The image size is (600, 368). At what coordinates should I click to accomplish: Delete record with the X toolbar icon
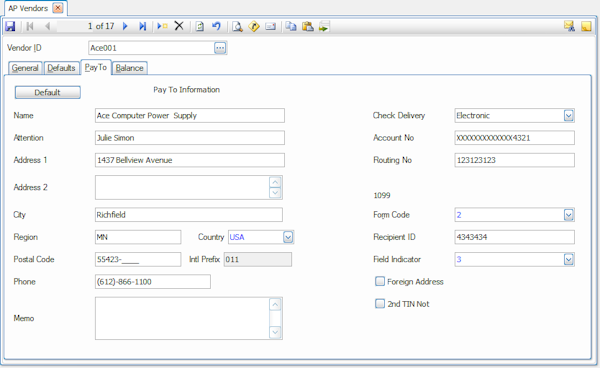coord(179,26)
